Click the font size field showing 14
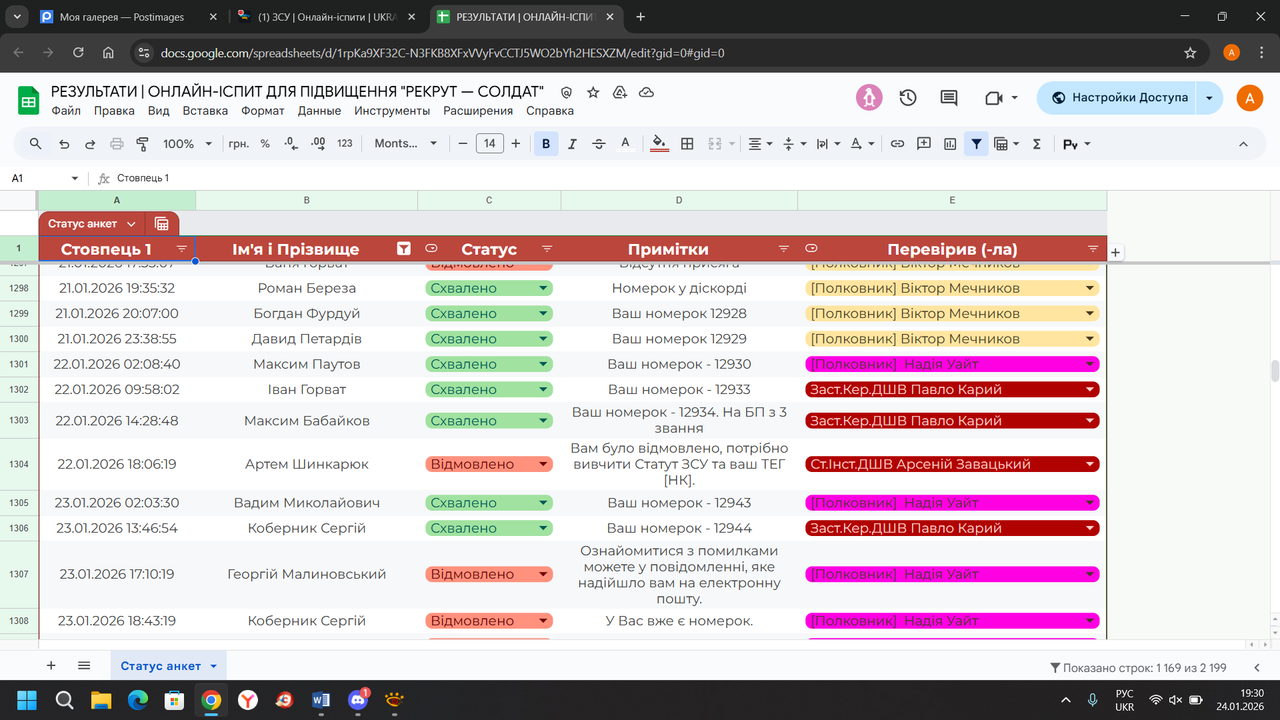The width and height of the screenshot is (1280, 720). [489, 144]
